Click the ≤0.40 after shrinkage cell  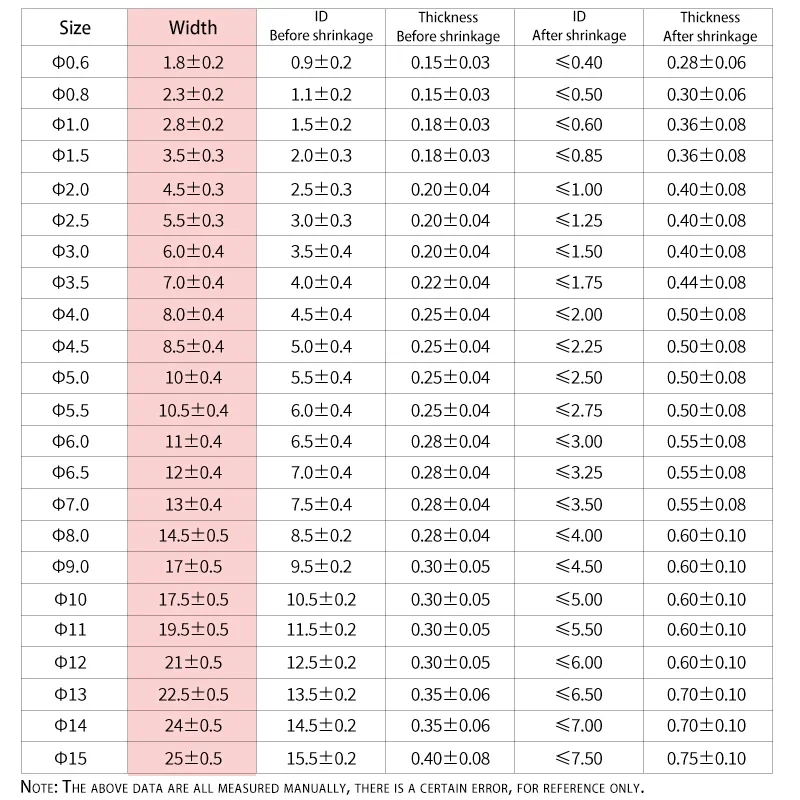[579, 62]
